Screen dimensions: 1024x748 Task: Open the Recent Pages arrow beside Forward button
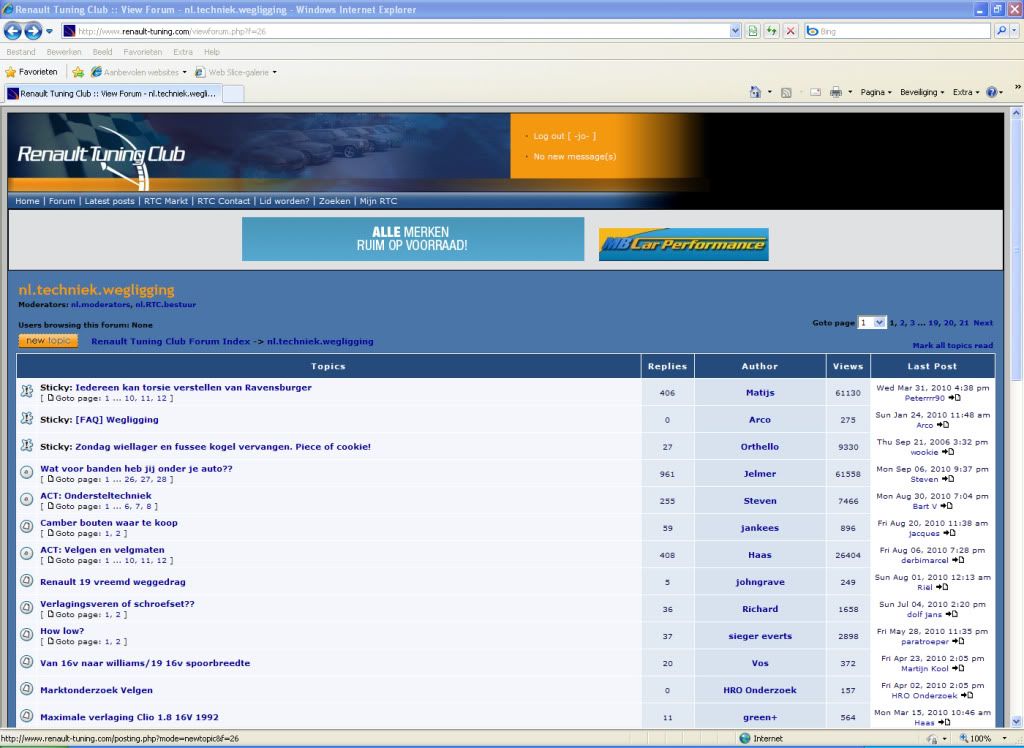pos(50,31)
